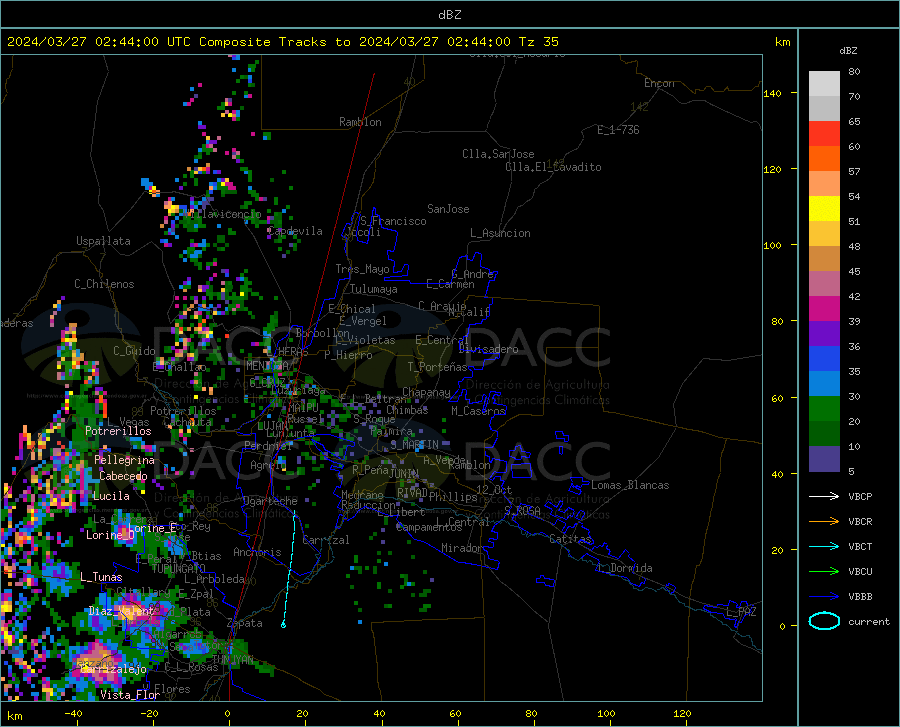Click the 'E_1-736' map label

[x=618, y=130]
